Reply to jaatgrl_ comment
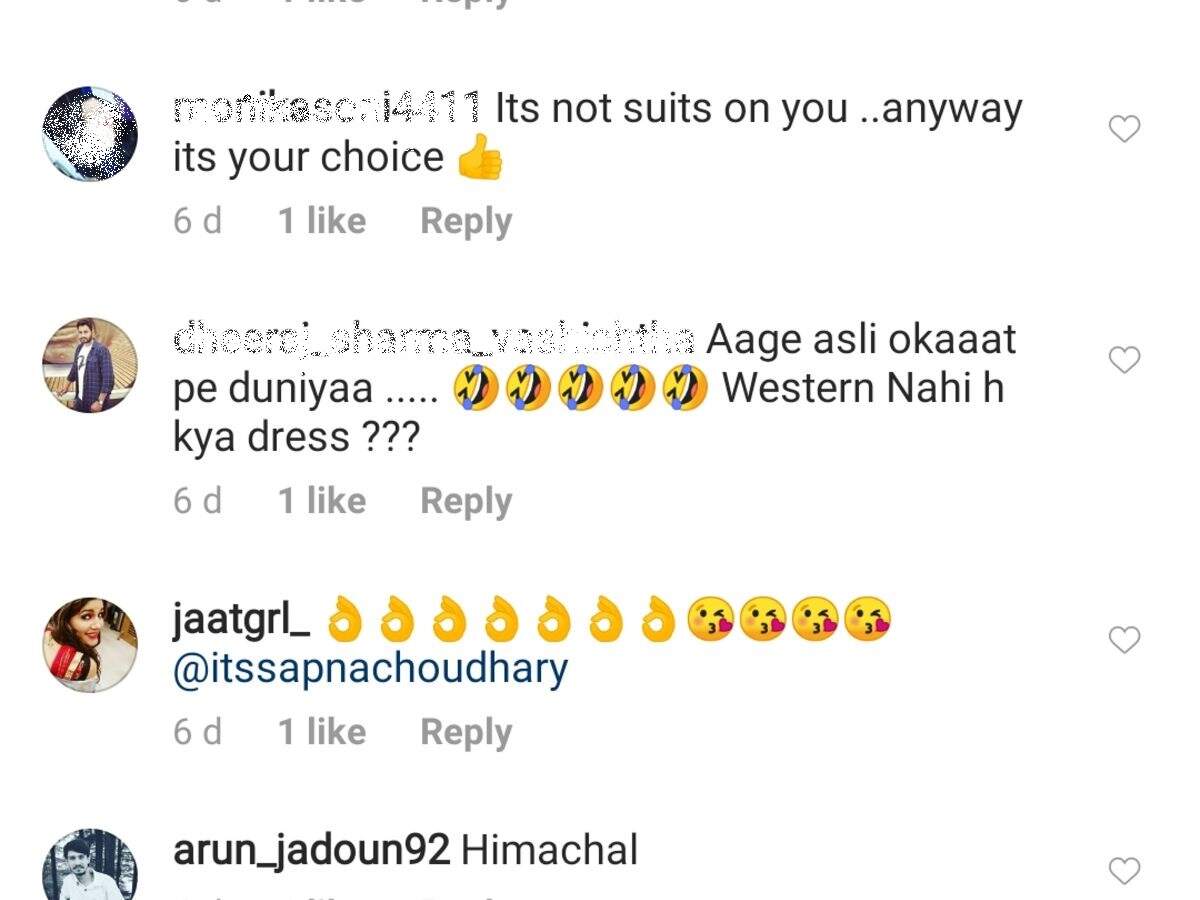The image size is (1200, 900). click(466, 732)
